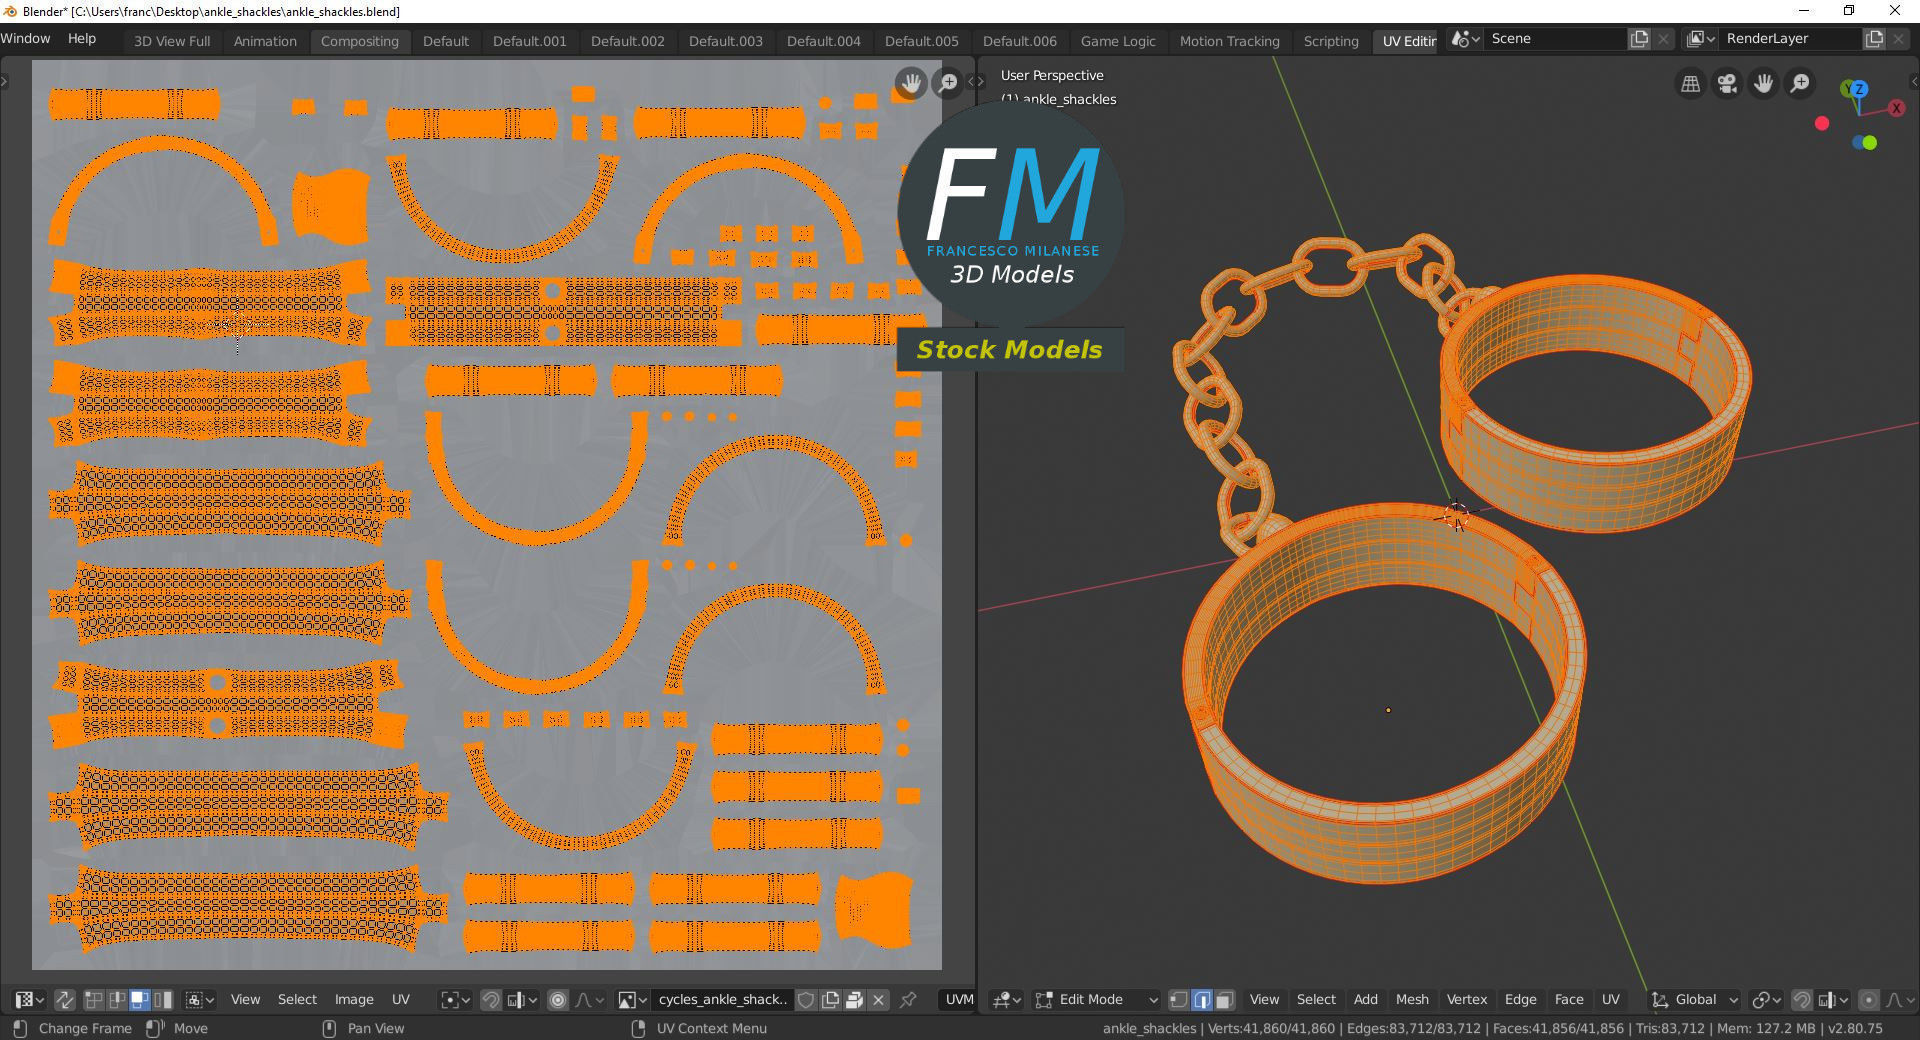Select UV vertex selection mode
The width and height of the screenshot is (1920, 1040).
93,999
